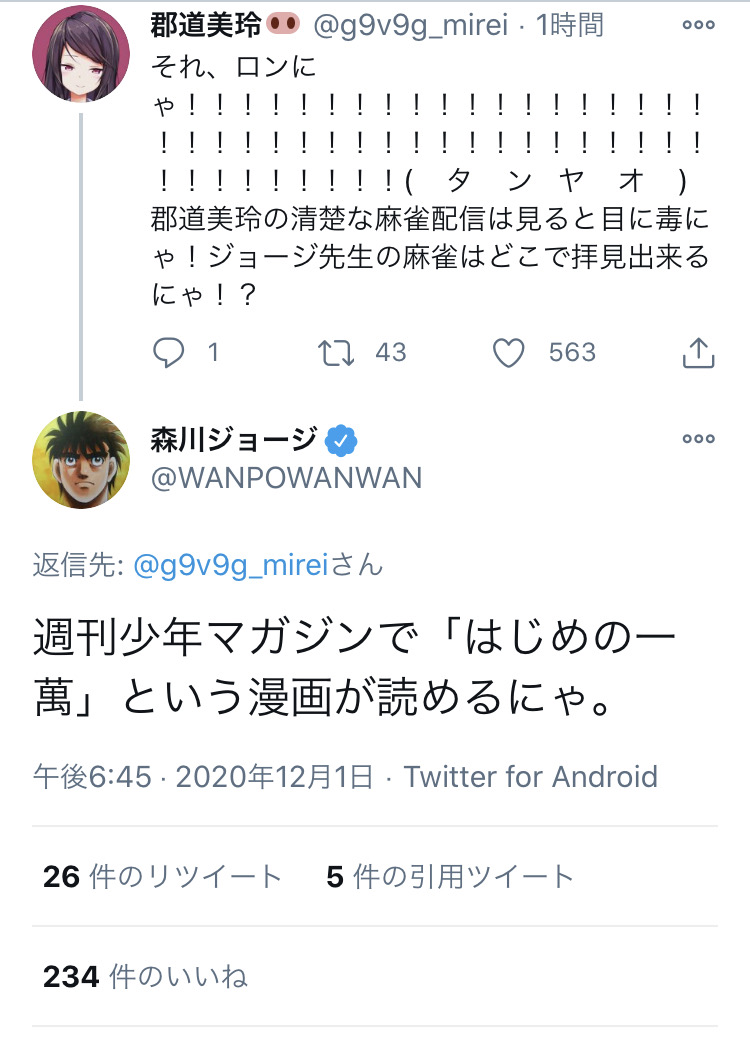Open the @g9v9g_mirei reply-to link

231,565
